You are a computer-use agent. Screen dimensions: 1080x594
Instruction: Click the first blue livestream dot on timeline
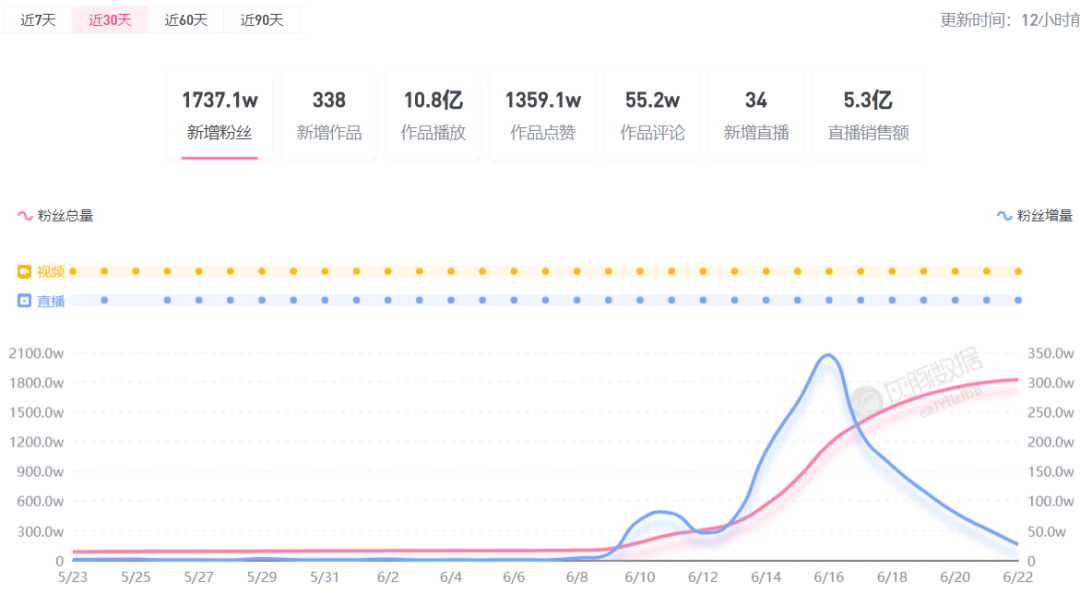(x=104, y=300)
